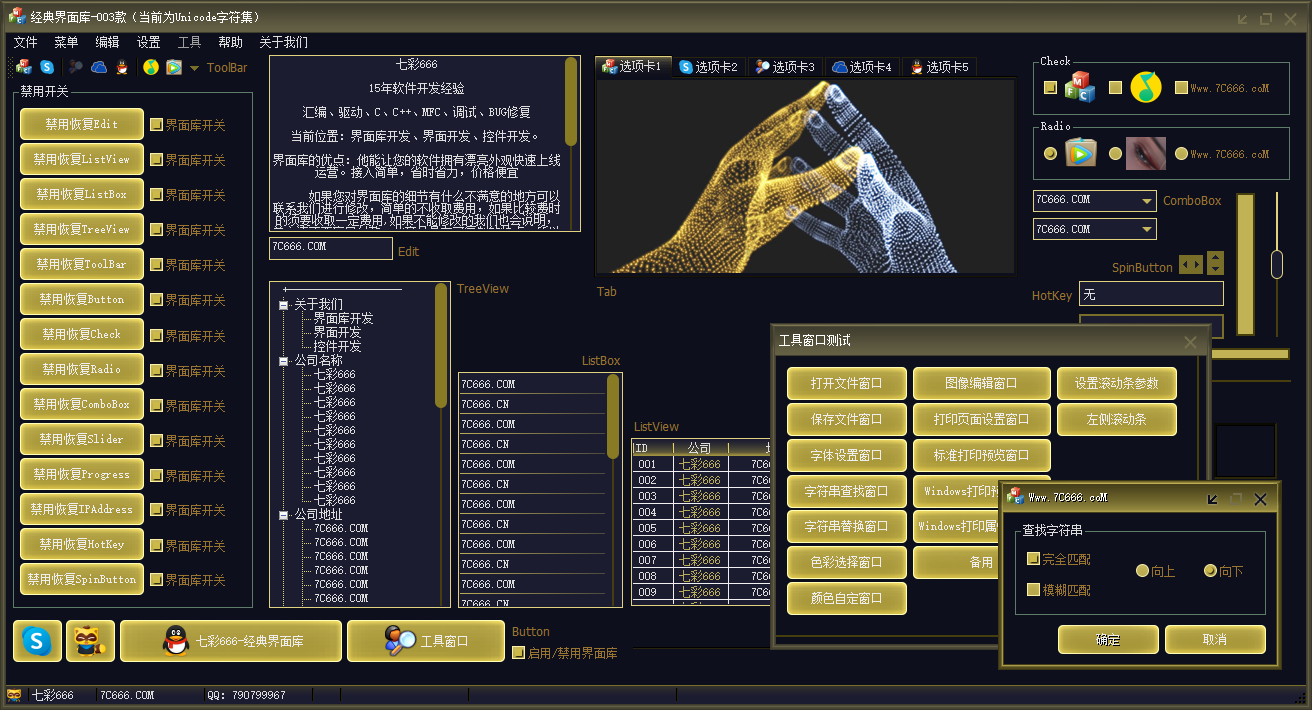This screenshot has width=1312, height=710.
Task: Click the 打开文件窗口 button
Action: tap(846, 383)
